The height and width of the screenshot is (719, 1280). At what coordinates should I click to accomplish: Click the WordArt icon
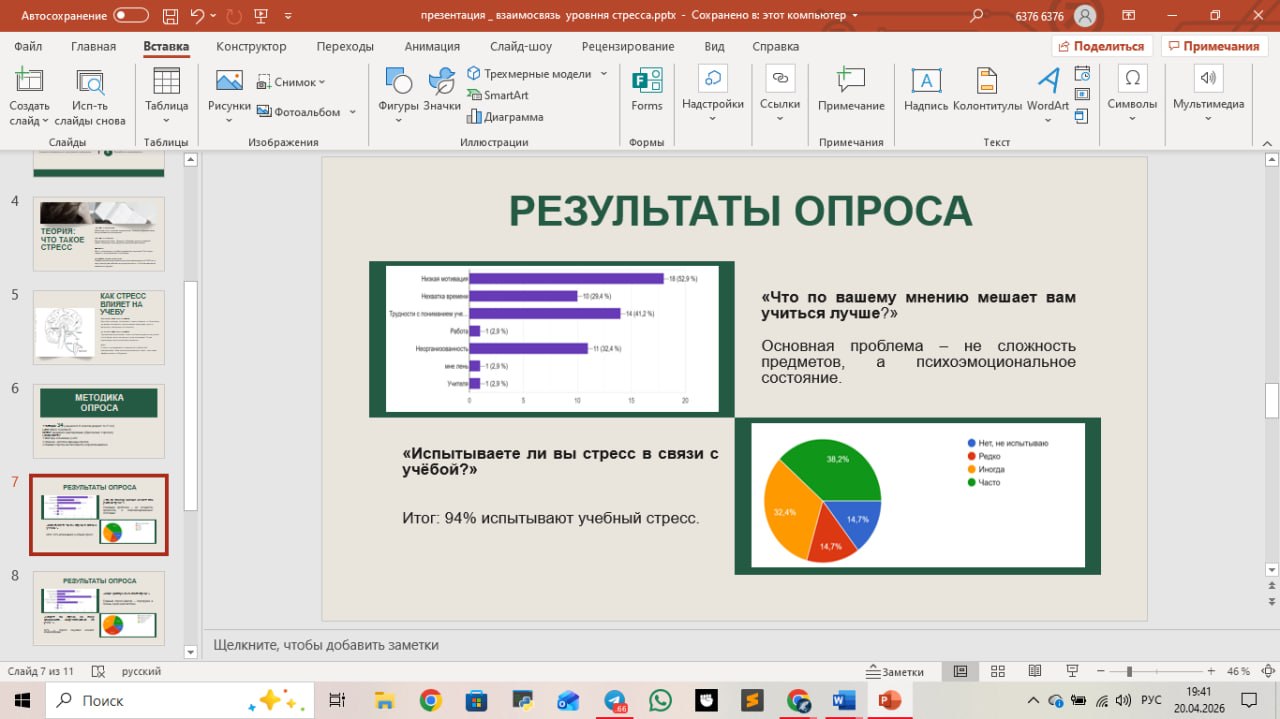tap(1048, 82)
